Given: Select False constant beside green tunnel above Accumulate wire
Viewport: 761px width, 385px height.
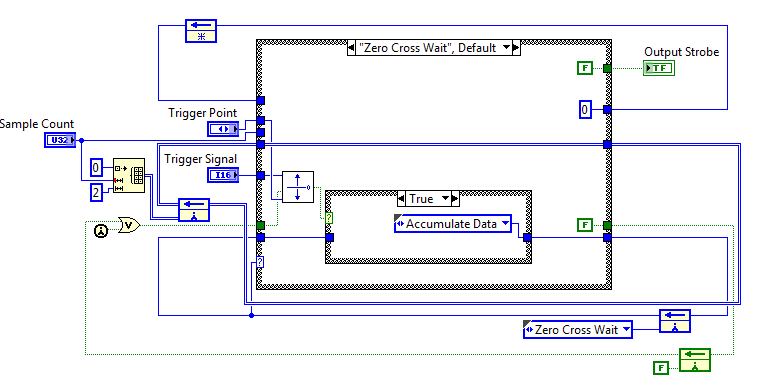Looking at the screenshot, I should click(x=585, y=225).
